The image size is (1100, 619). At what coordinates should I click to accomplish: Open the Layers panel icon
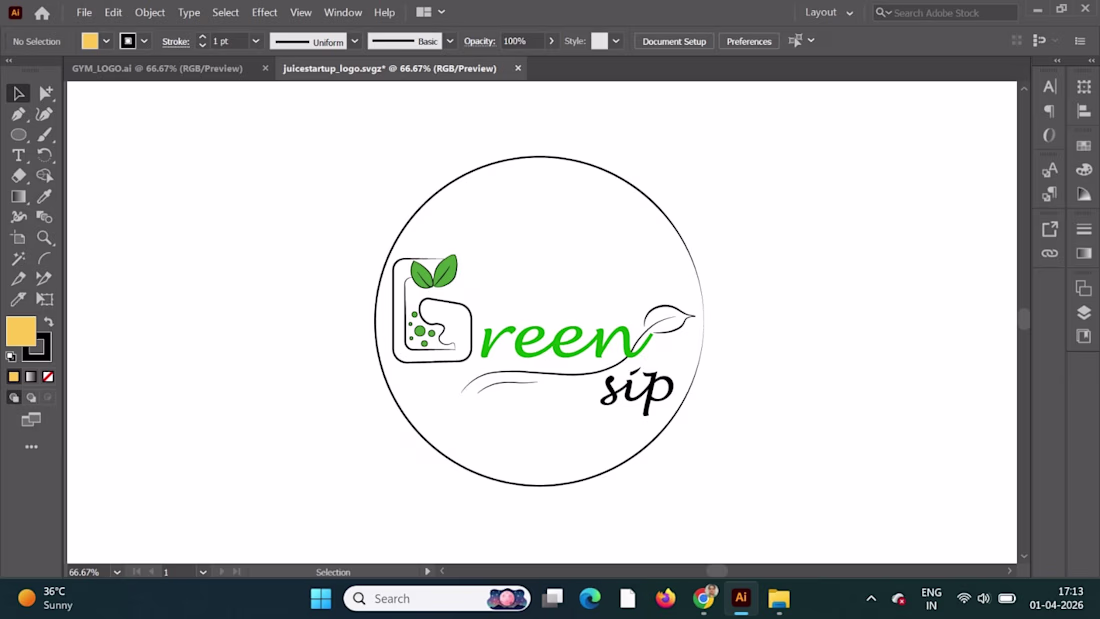click(x=1084, y=312)
